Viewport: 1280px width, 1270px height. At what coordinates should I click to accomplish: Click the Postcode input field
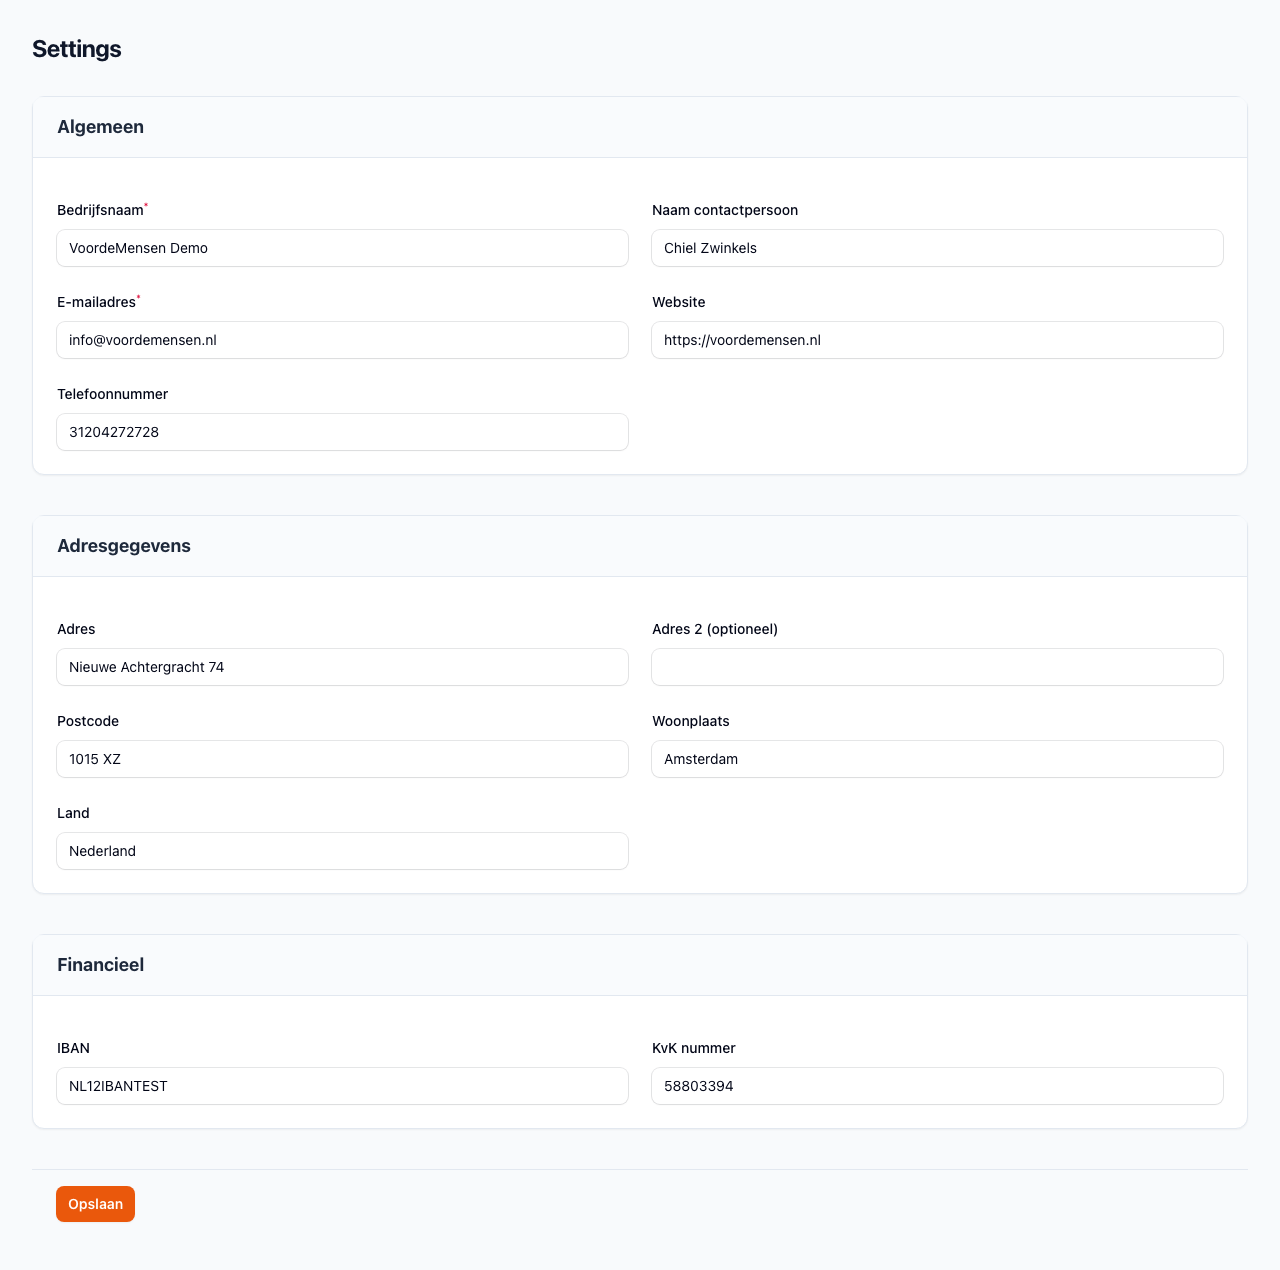click(x=342, y=759)
